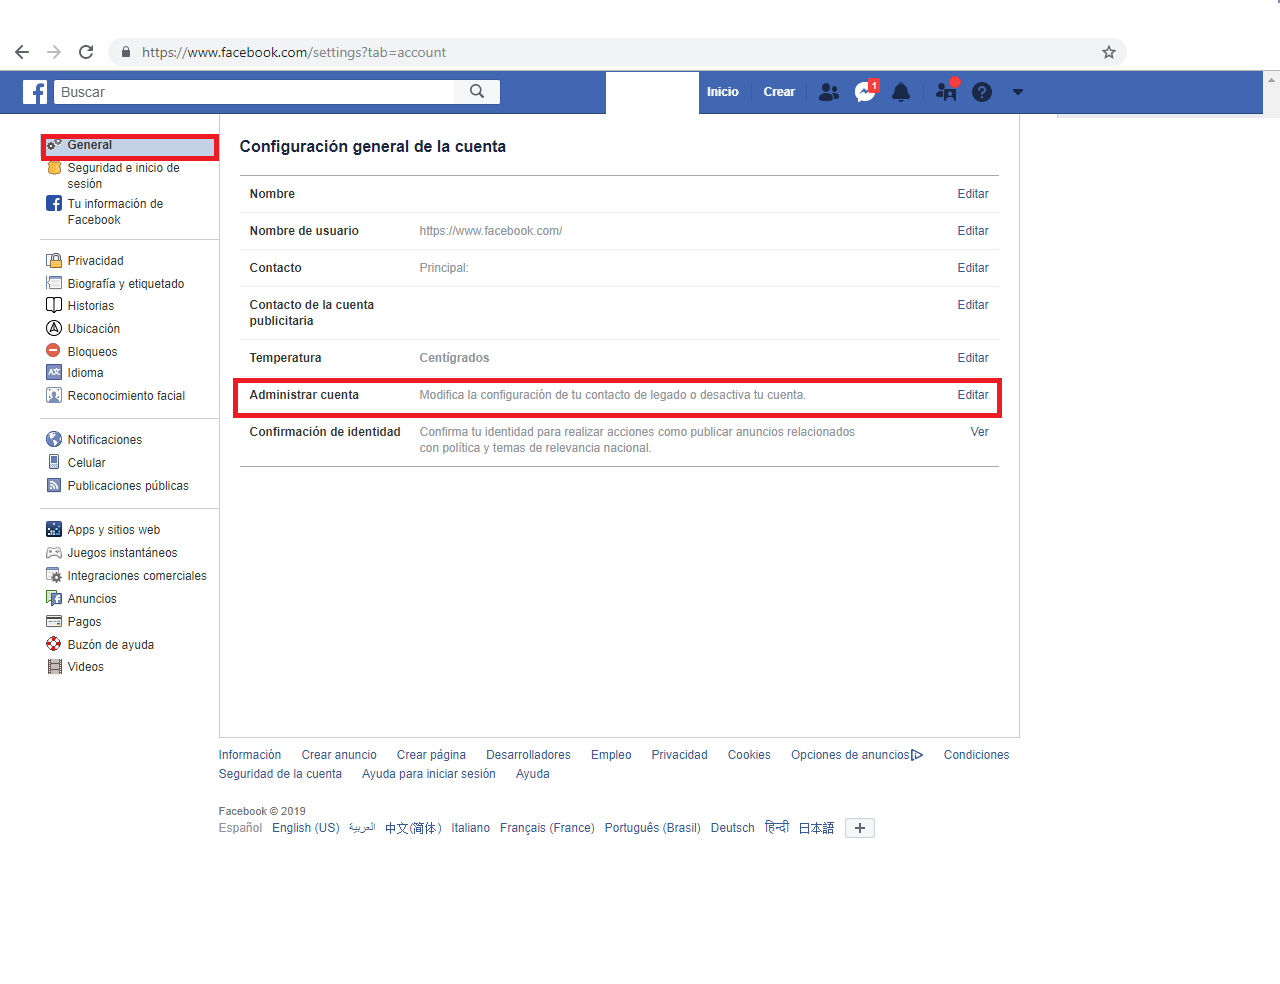
Task: Open Buzón de ayuda
Action: [x=110, y=645]
